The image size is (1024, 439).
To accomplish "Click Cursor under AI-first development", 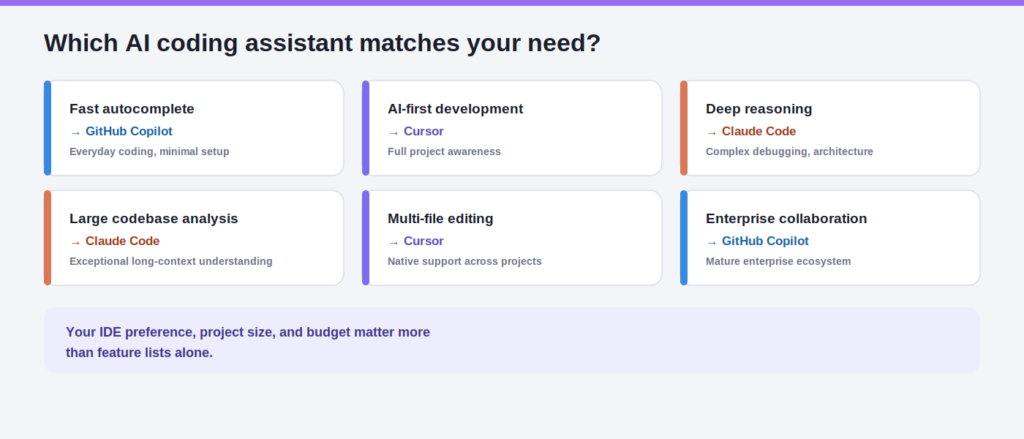I will [423, 131].
